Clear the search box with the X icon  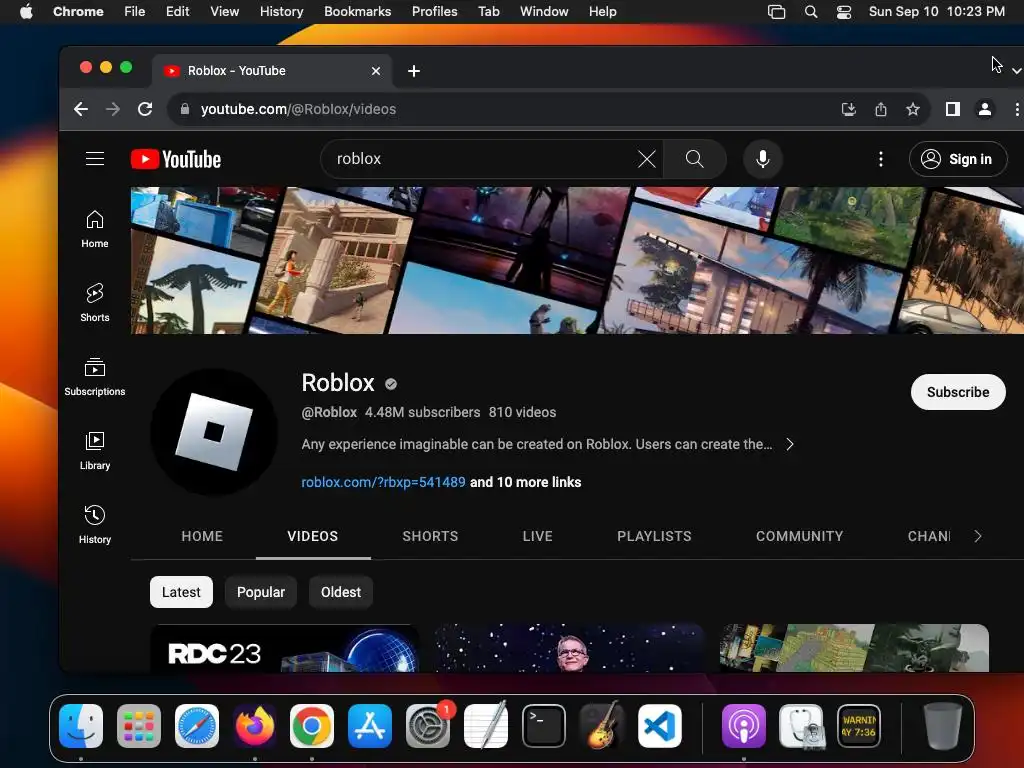point(647,159)
